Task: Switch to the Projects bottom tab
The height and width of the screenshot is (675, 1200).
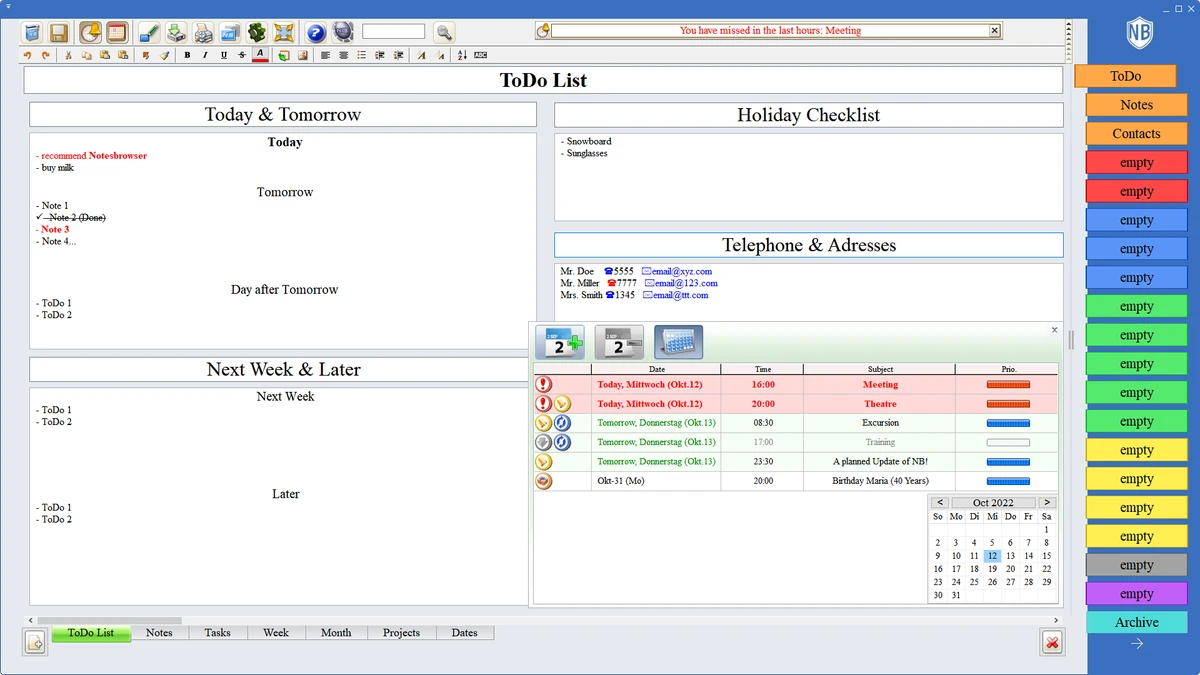Action: (x=401, y=633)
